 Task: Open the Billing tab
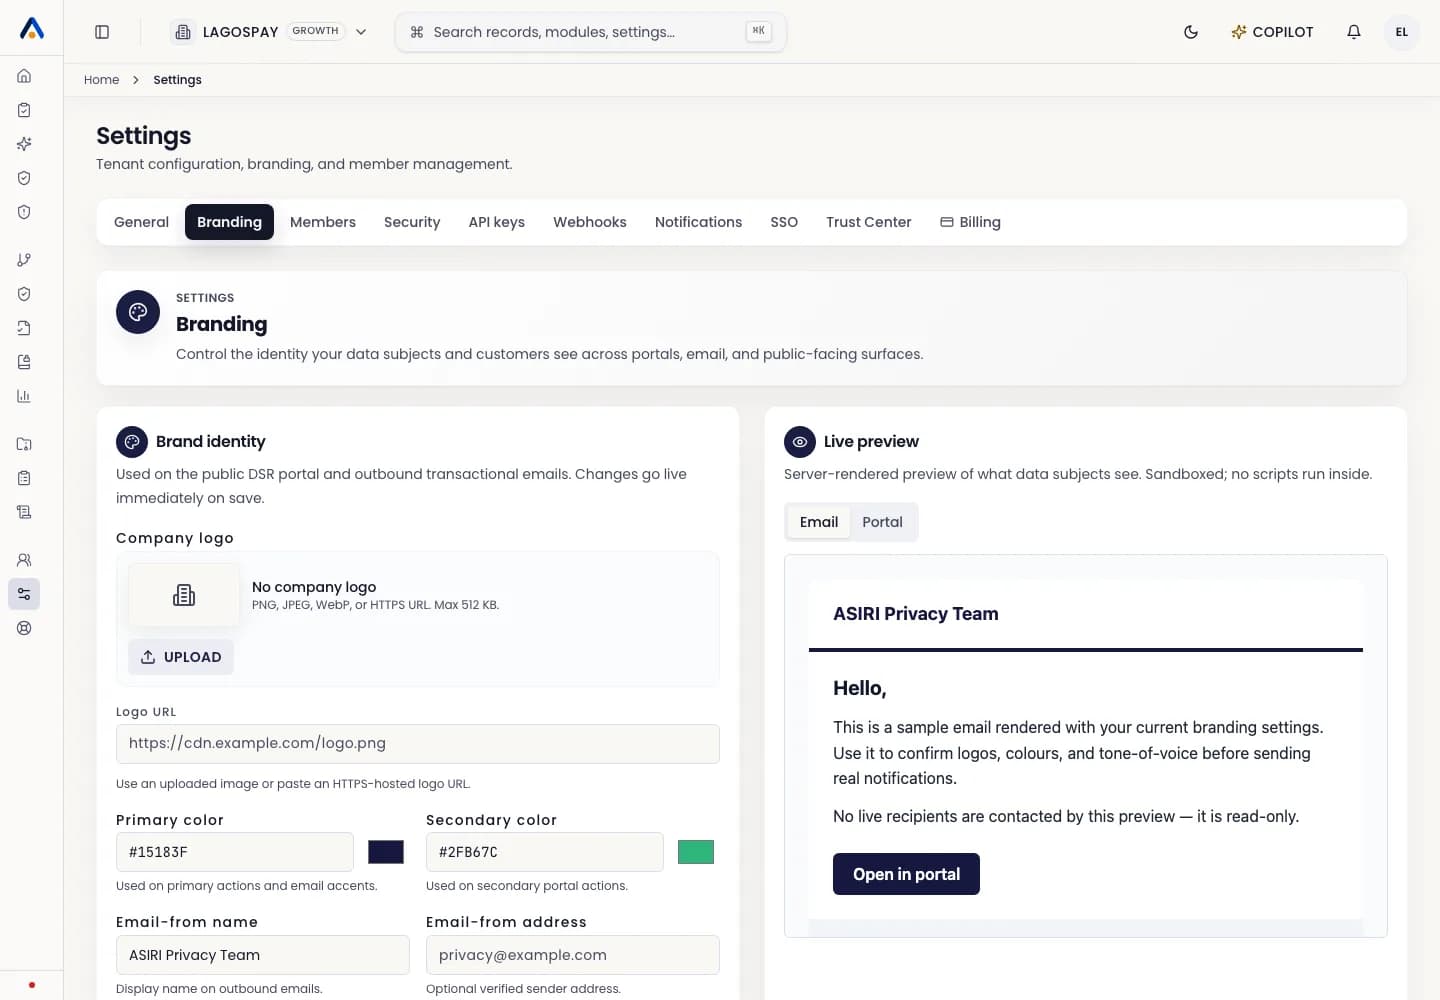[970, 222]
